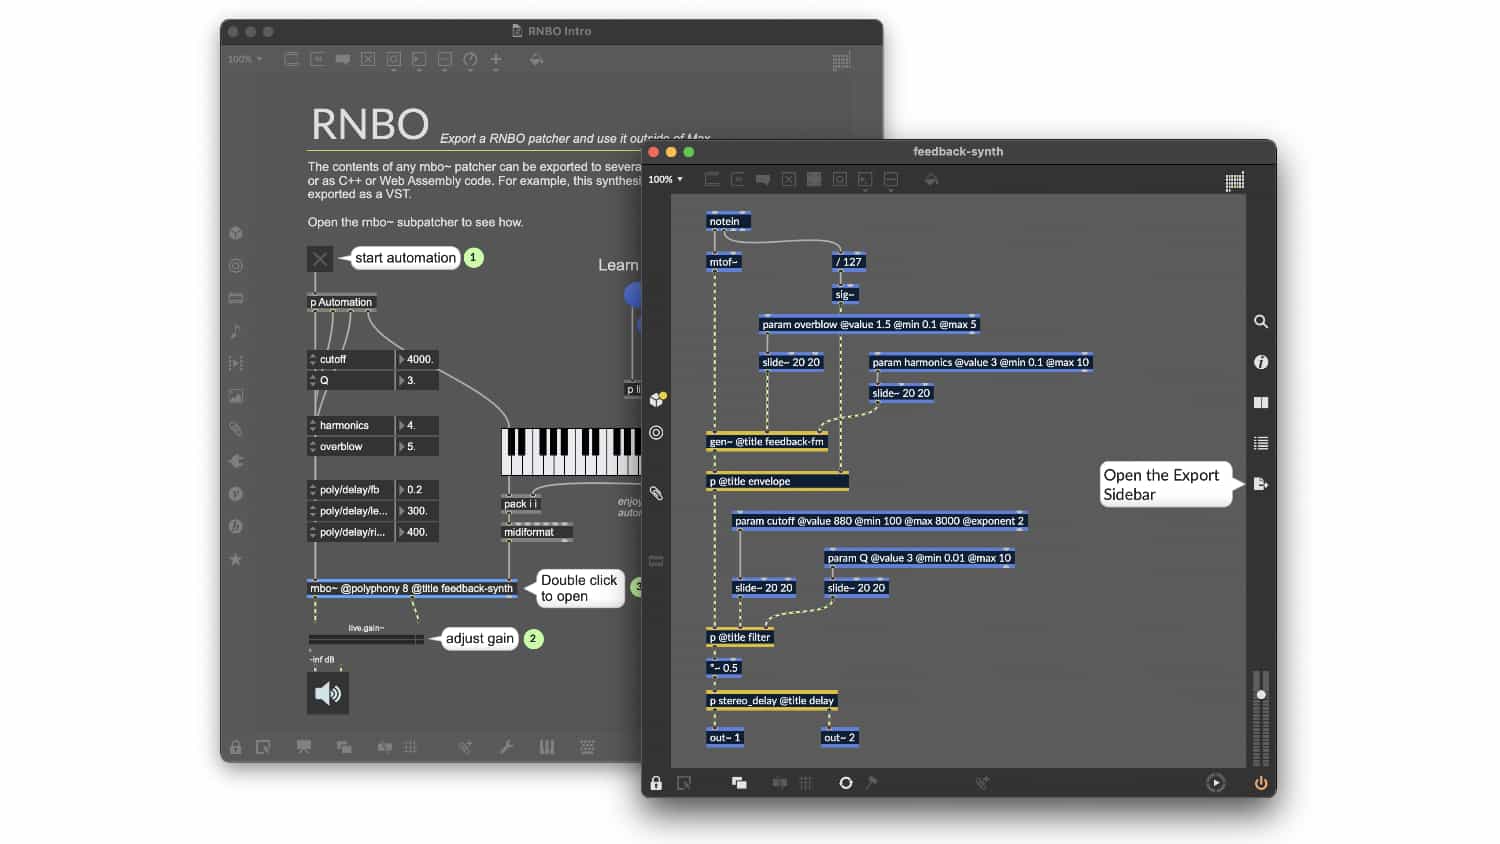Select the p @title envelope subpatcher
Viewport: 1500px width, 844px height.
(777, 481)
